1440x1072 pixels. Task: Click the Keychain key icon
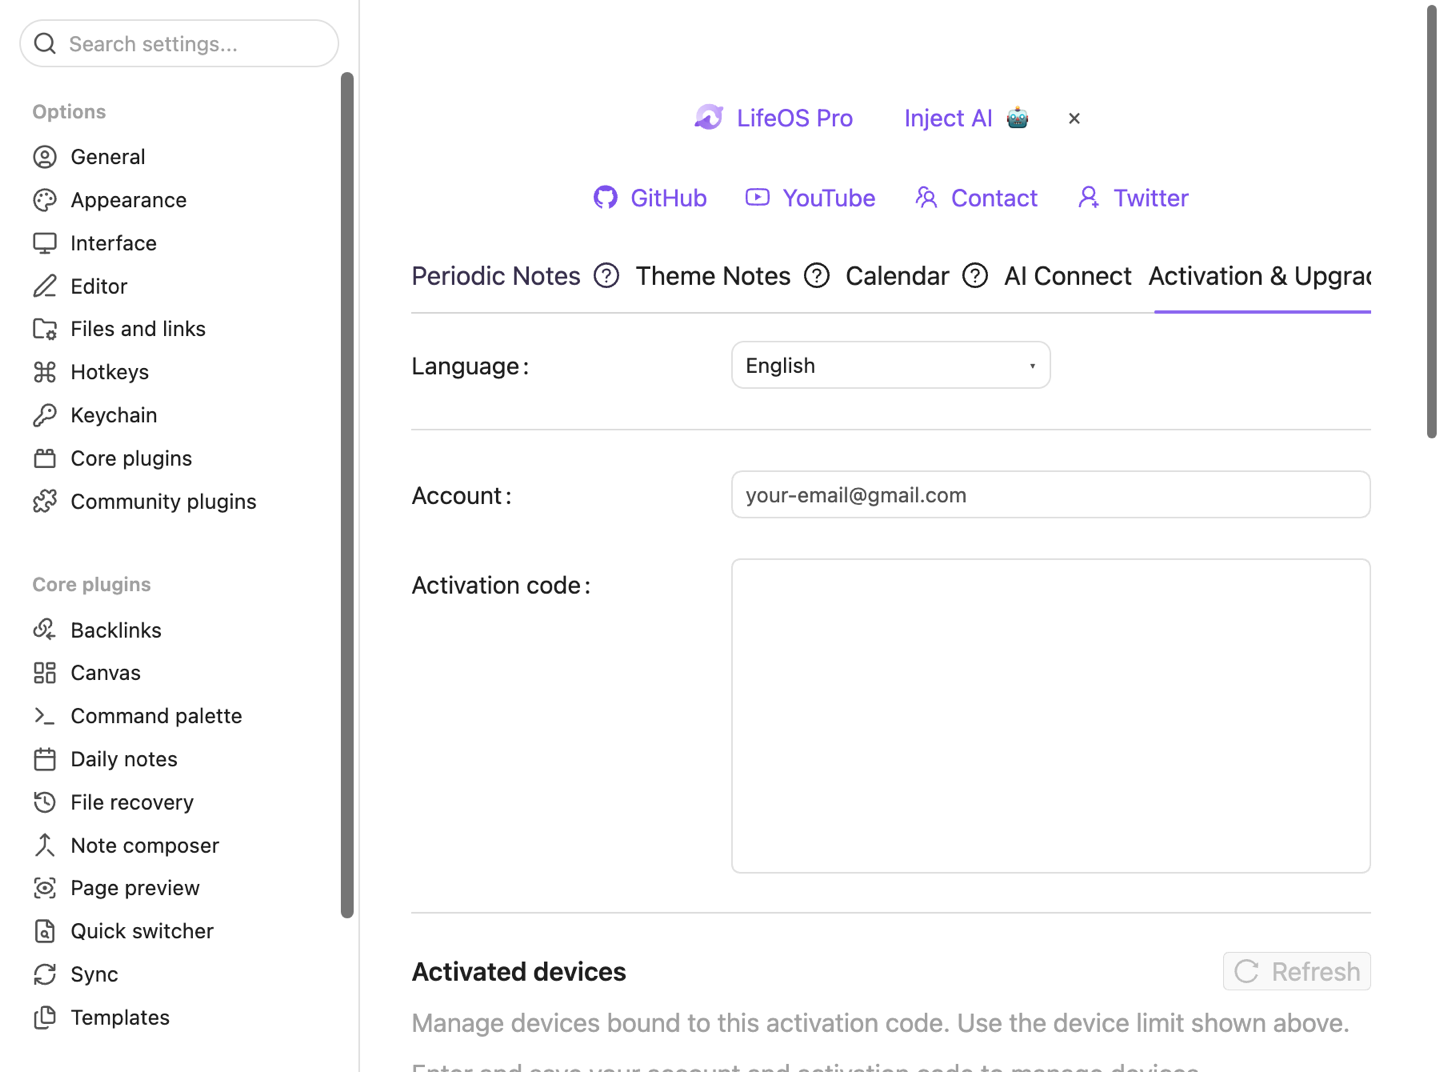point(45,415)
